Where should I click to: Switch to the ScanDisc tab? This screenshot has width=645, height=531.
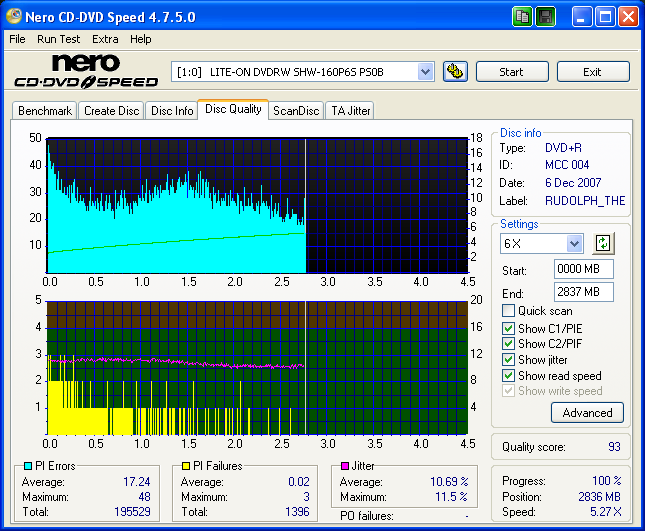pos(296,111)
